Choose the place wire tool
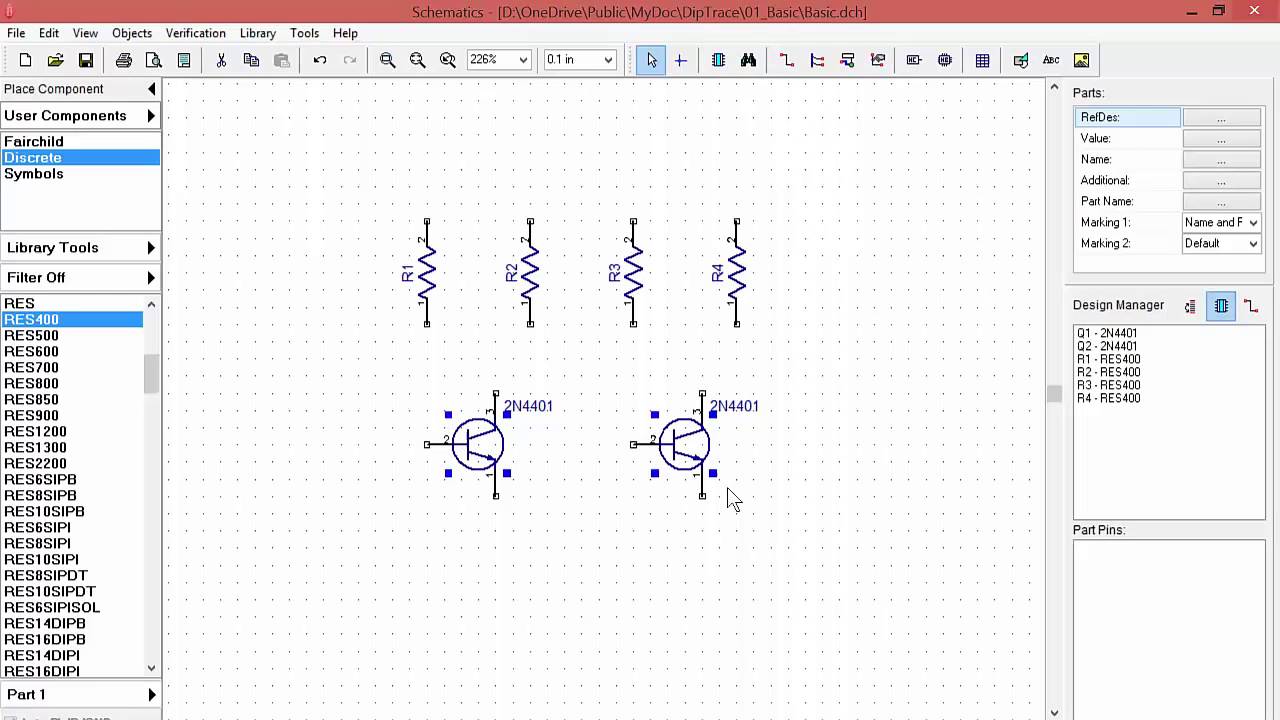Viewport: 1280px width, 720px height. 787,60
